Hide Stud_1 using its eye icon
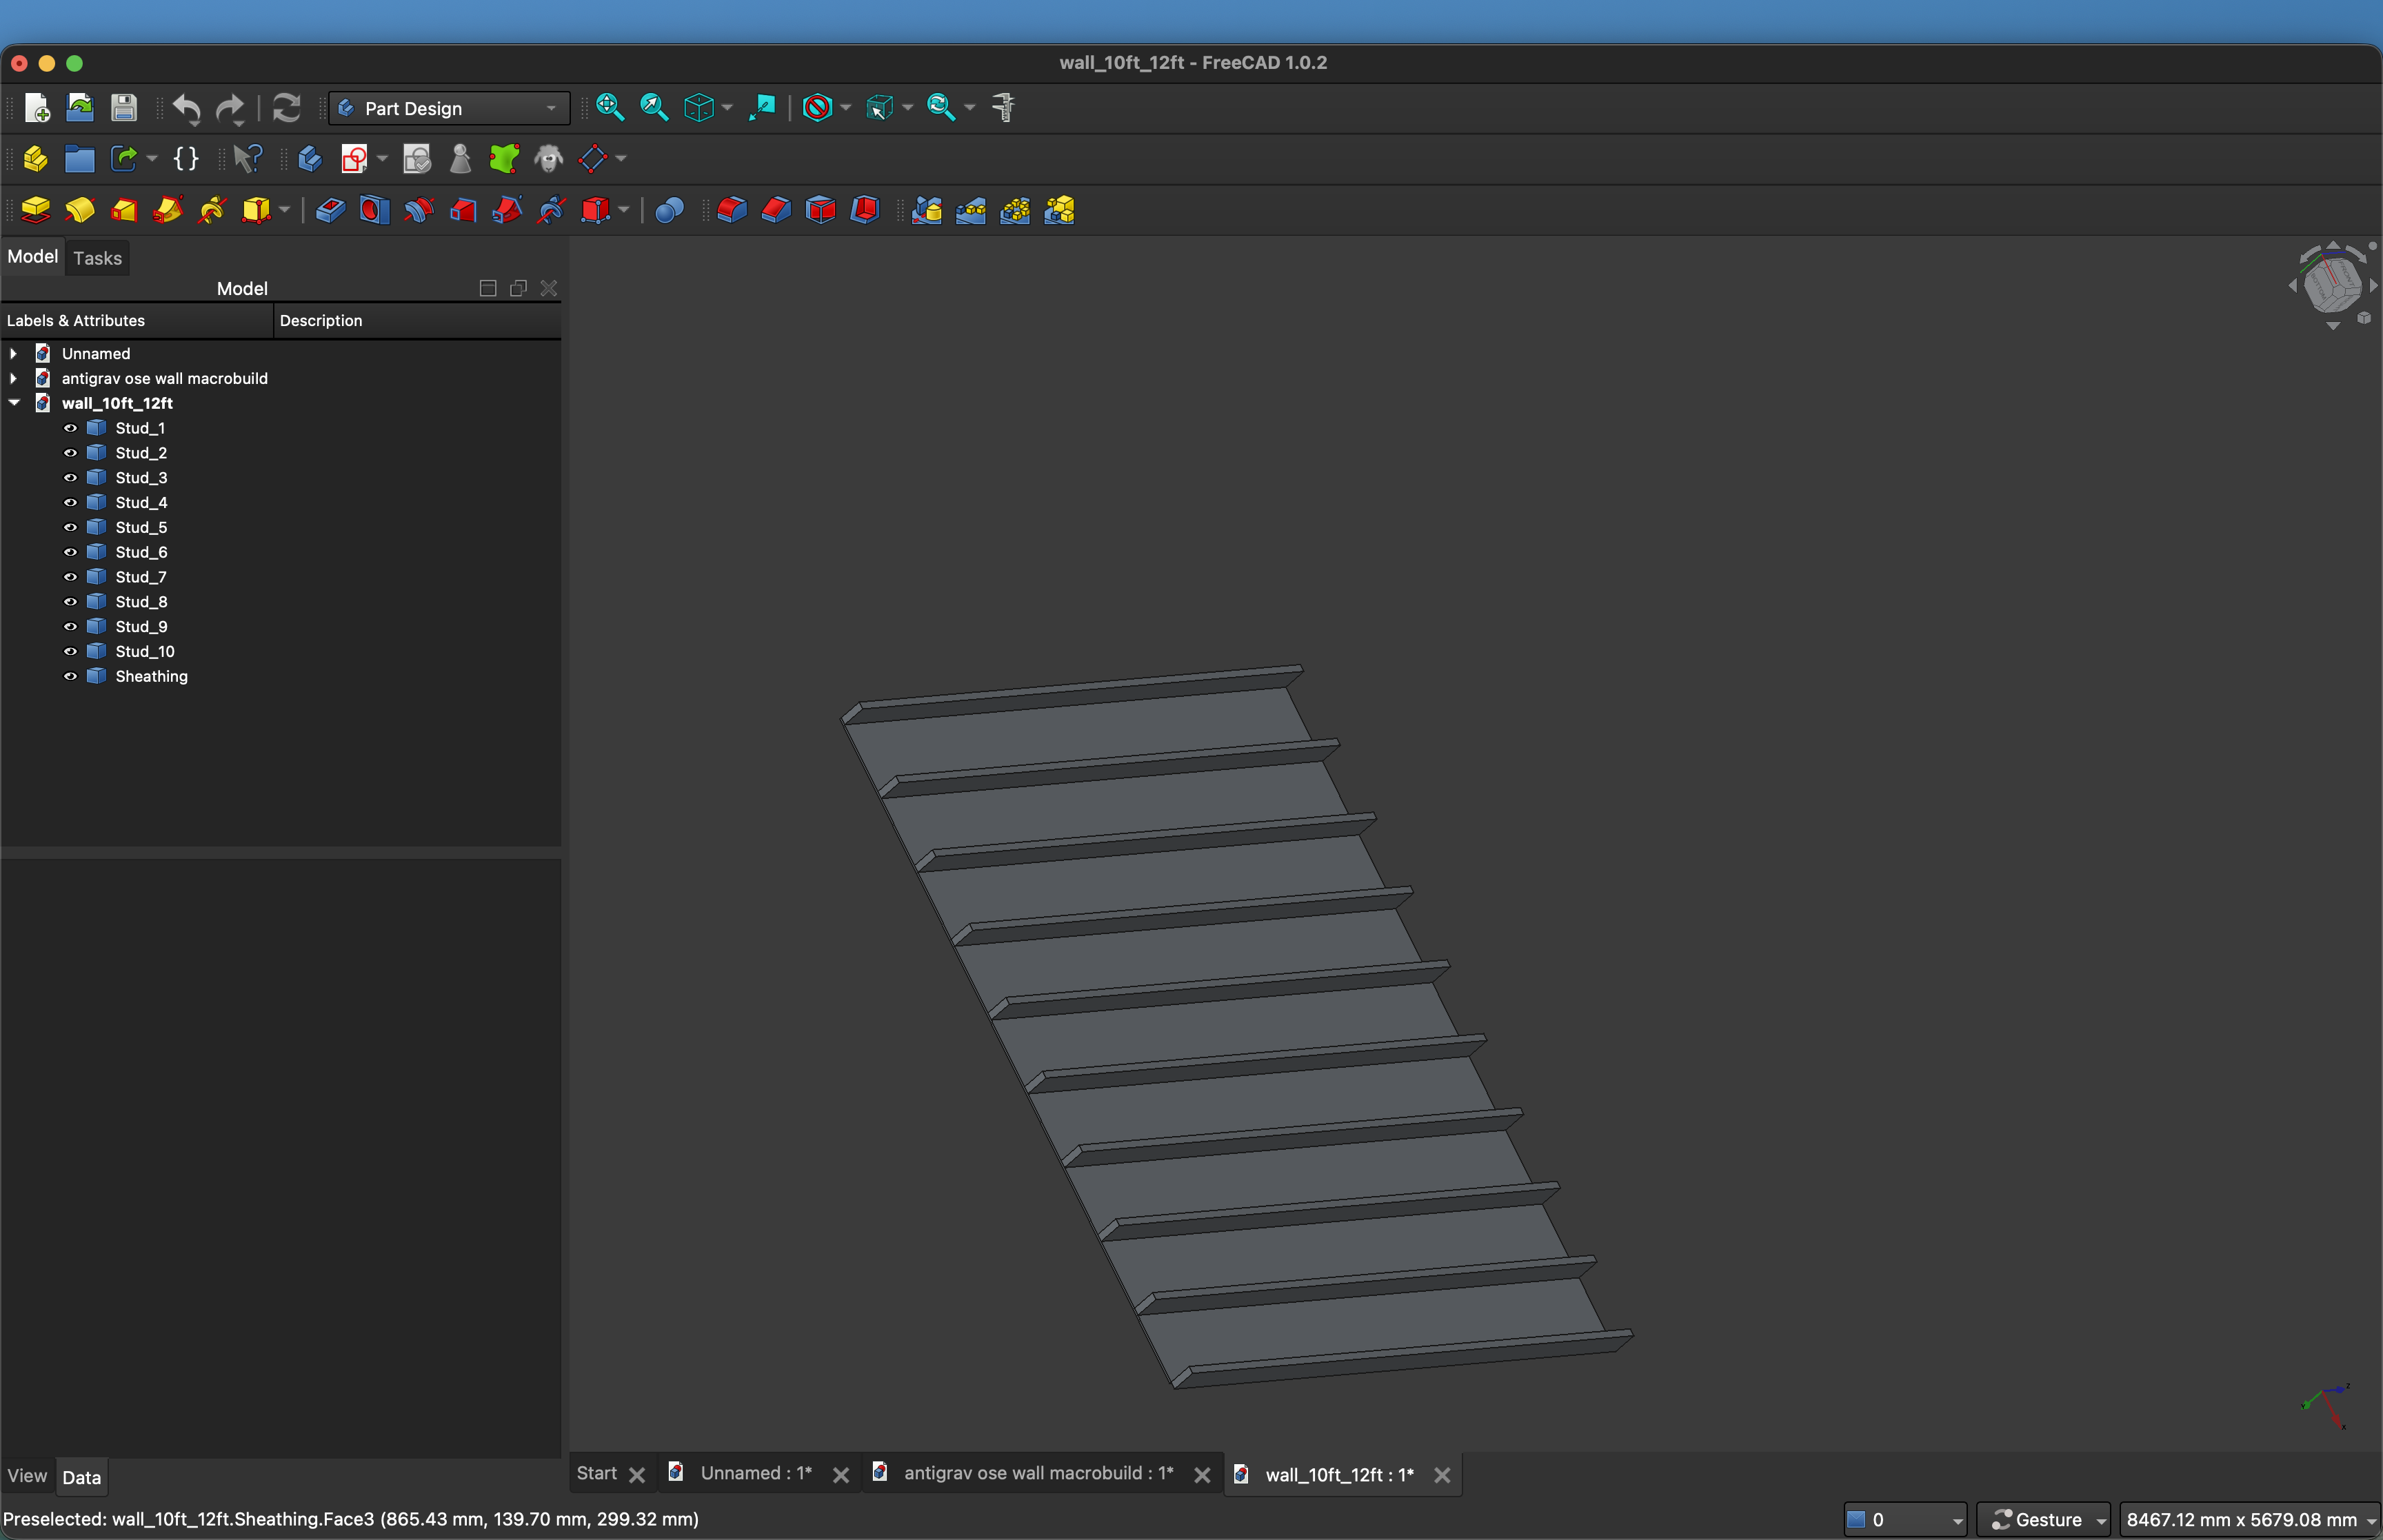Image resolution: width=2383 pixels, height=1540 pixels. coord(70,428)
